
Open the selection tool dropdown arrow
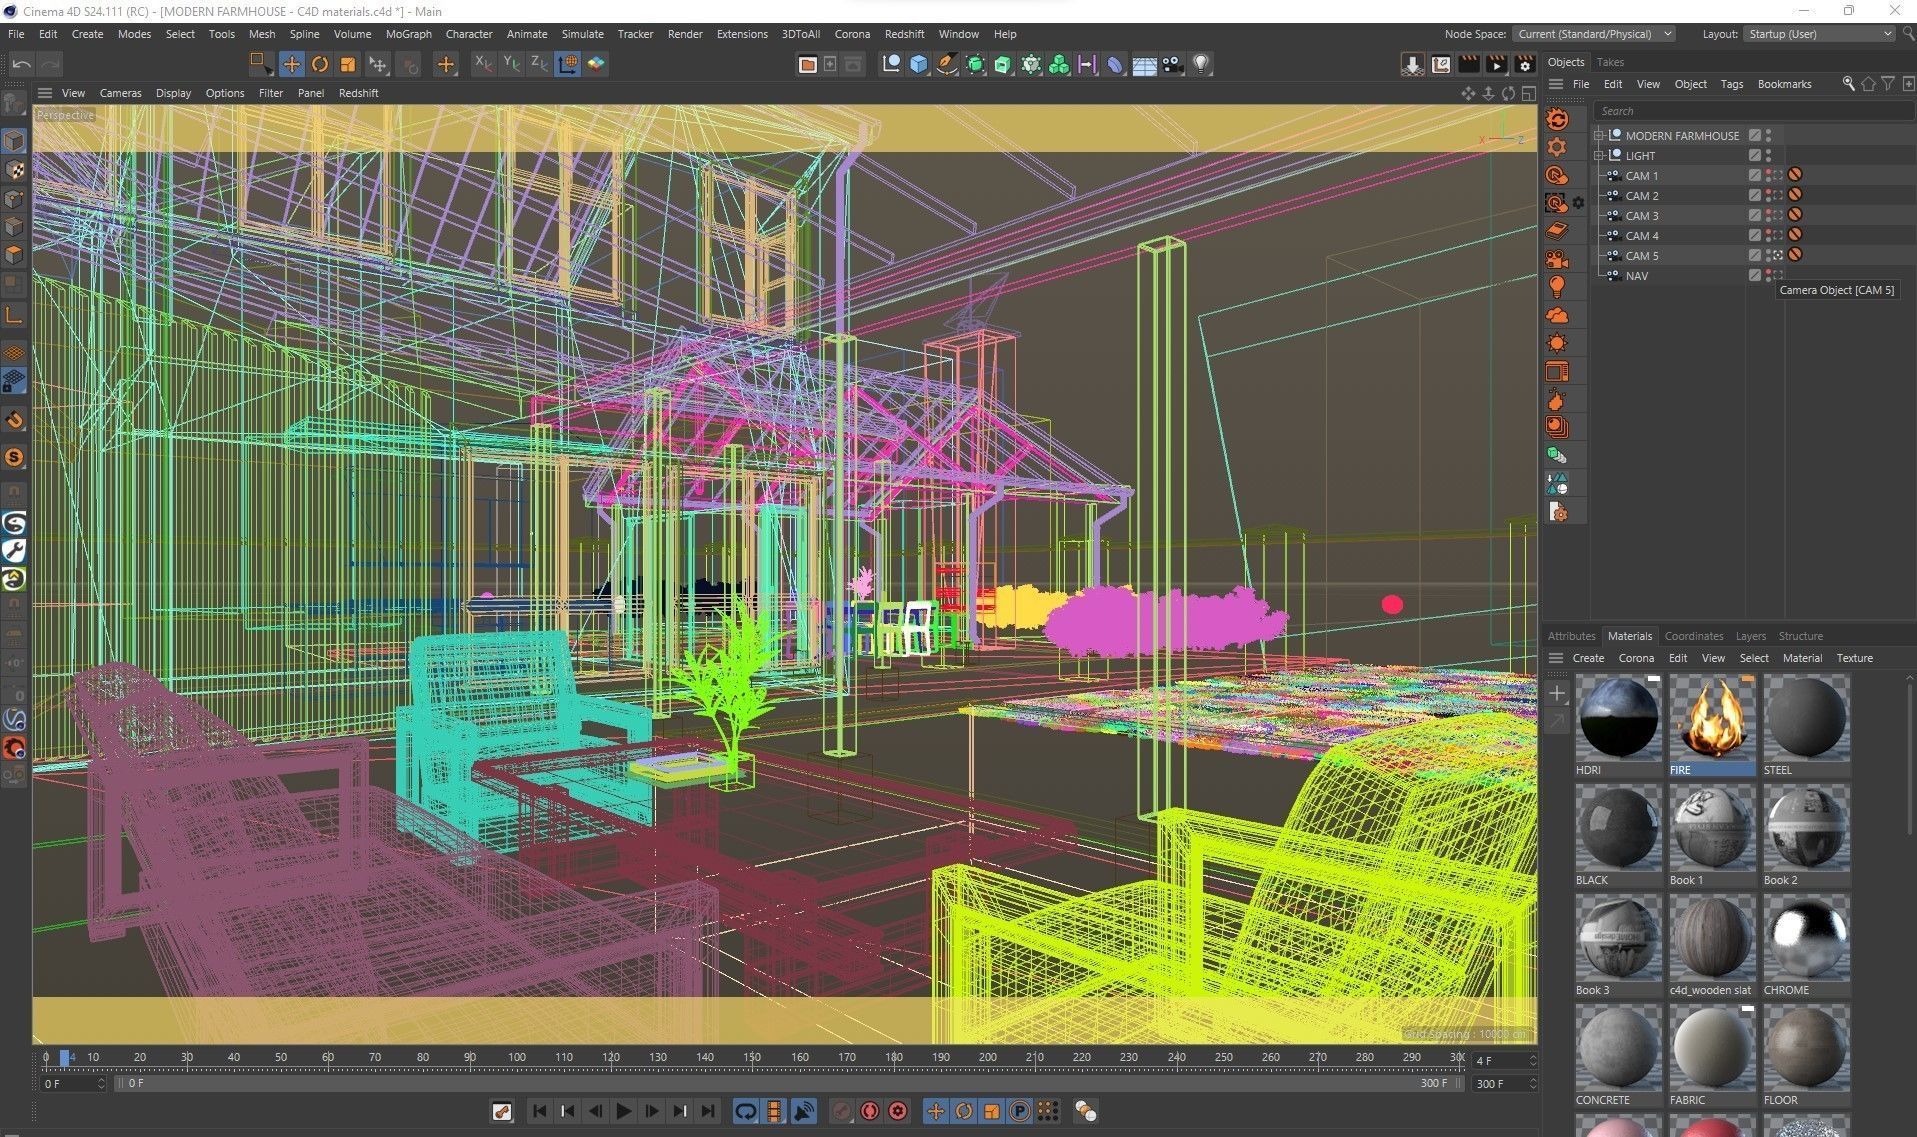270,72
